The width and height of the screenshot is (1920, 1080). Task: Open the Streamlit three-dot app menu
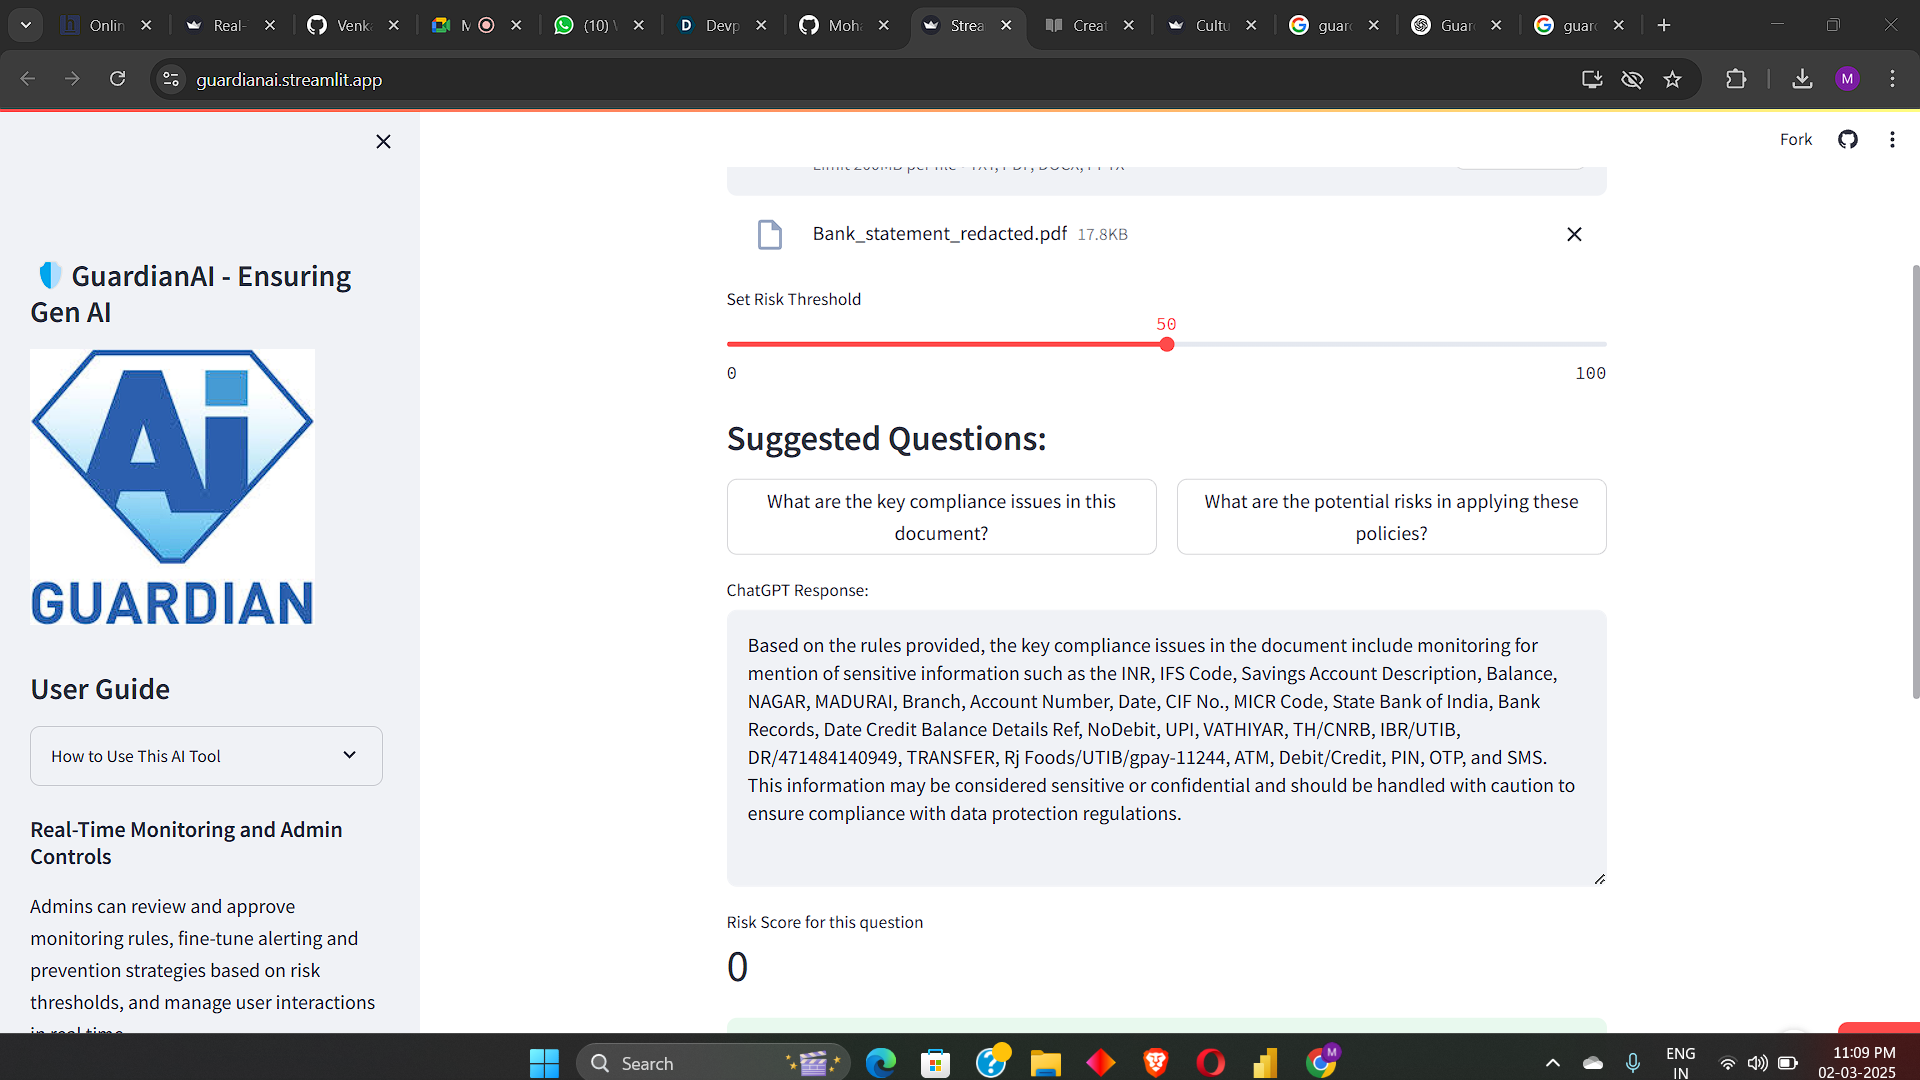[1891, 140]
